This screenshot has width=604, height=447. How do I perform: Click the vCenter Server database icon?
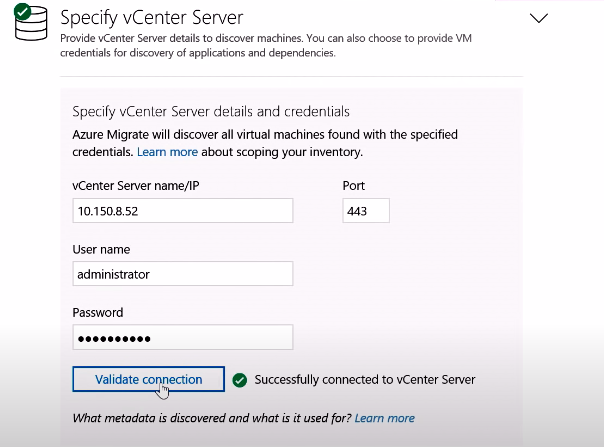pyautogui.click(x=31, y=22)
